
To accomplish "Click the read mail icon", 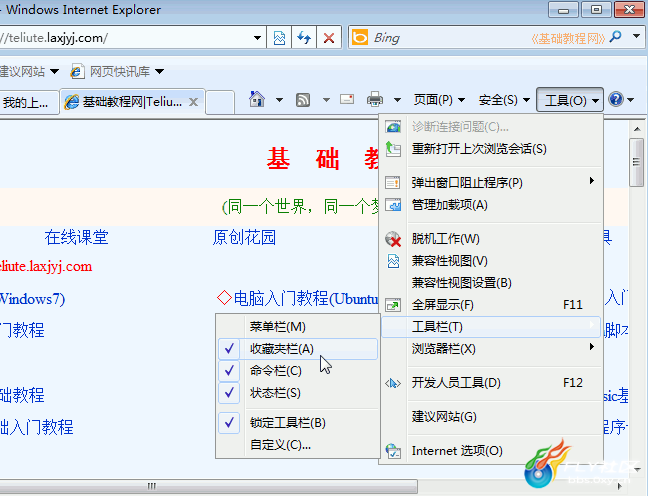I will pyautogui.click(x=347, y=99).
